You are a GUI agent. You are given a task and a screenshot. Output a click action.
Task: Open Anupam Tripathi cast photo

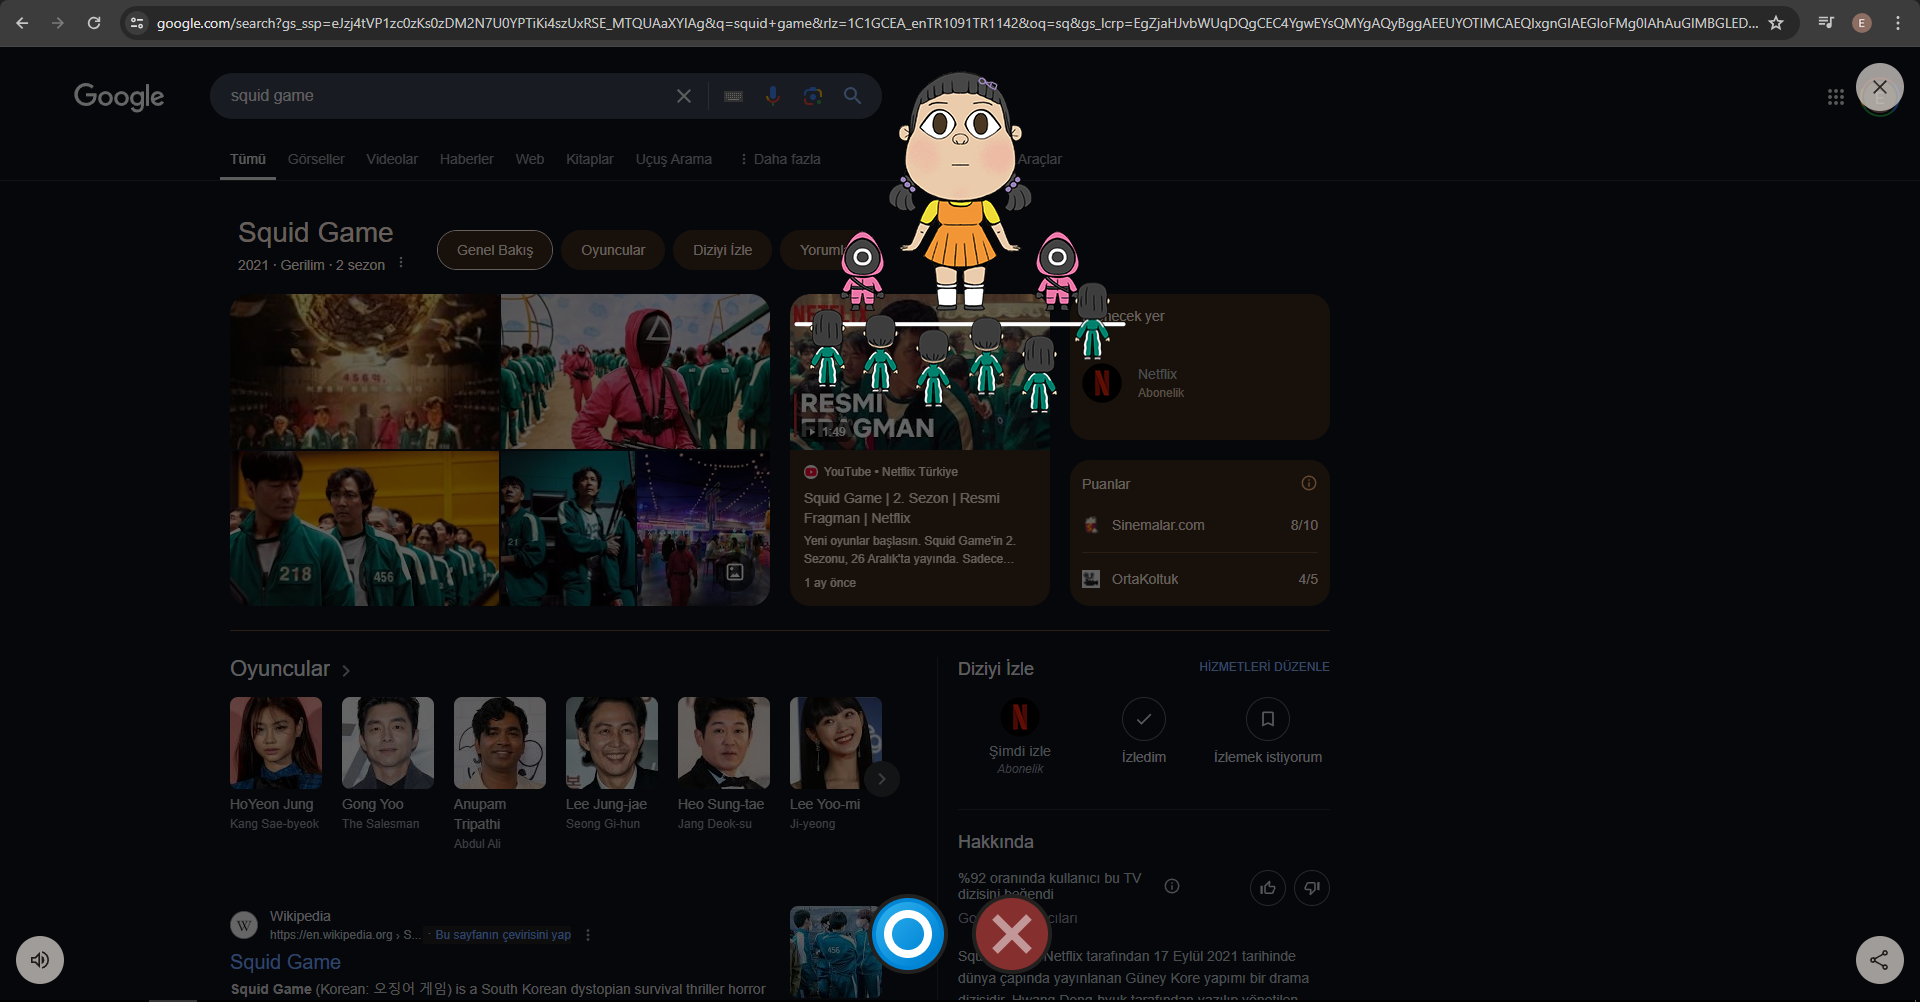[x=500, y=743]
